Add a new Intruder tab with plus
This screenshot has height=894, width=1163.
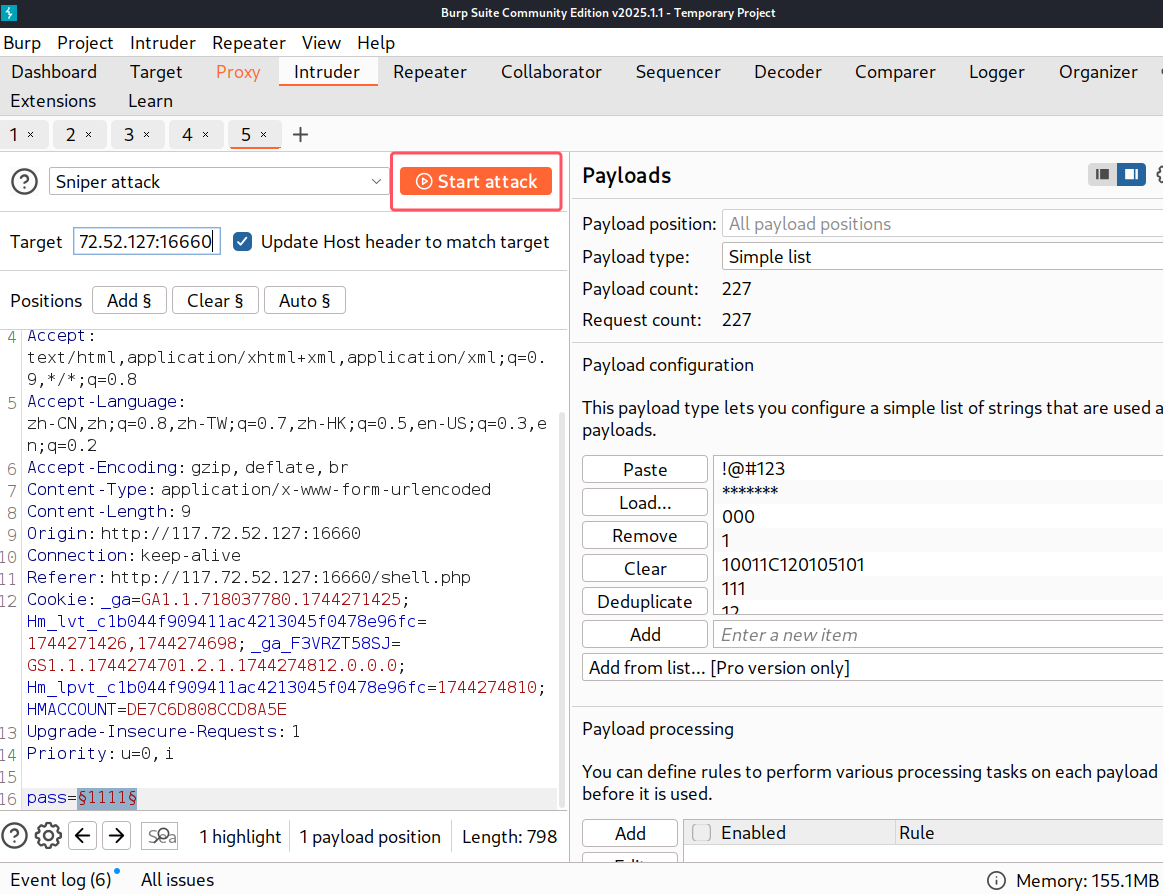pyautogui.click(x=300, y=134)
